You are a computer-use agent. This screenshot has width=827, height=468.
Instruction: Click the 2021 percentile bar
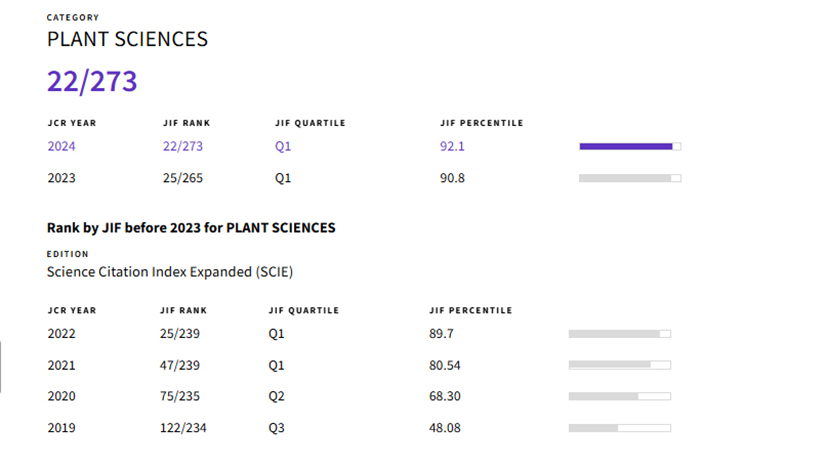(619, 365)
